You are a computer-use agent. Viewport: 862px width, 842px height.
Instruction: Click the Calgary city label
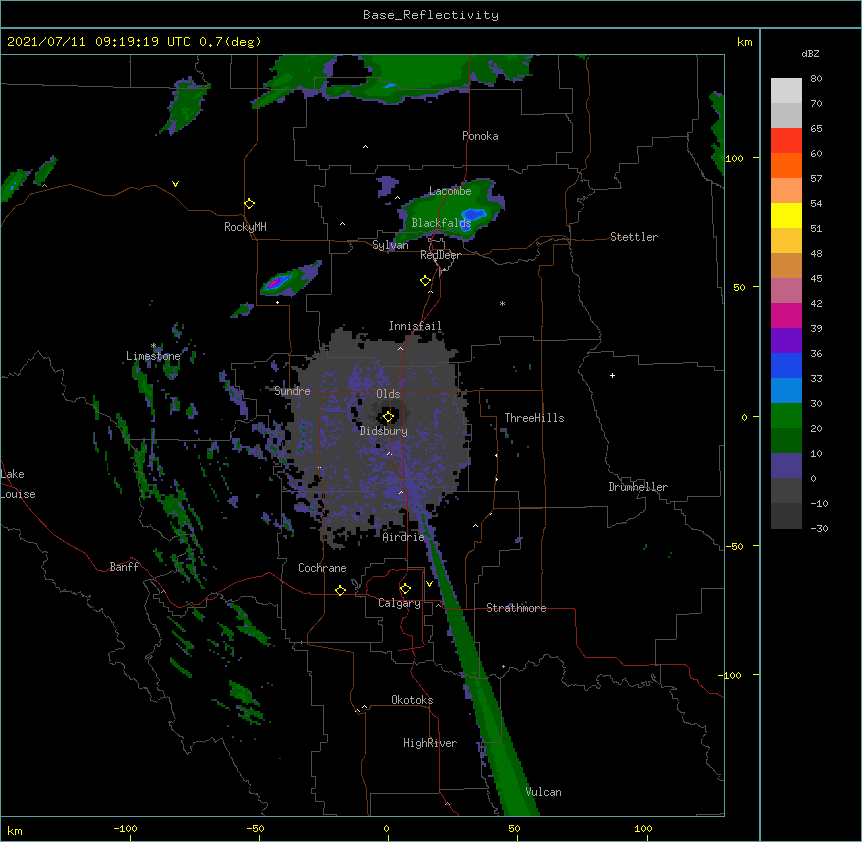tap(399, 603)
